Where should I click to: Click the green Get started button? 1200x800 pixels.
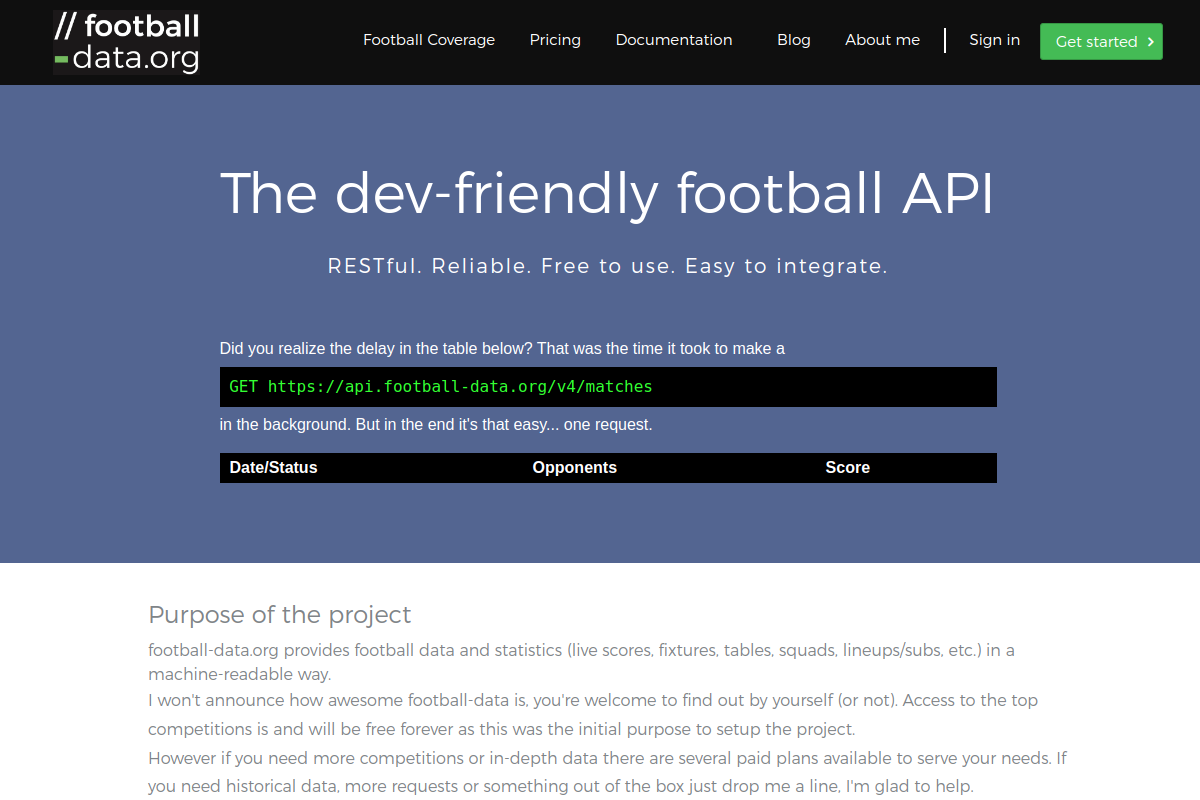[x=1101, y=41]
